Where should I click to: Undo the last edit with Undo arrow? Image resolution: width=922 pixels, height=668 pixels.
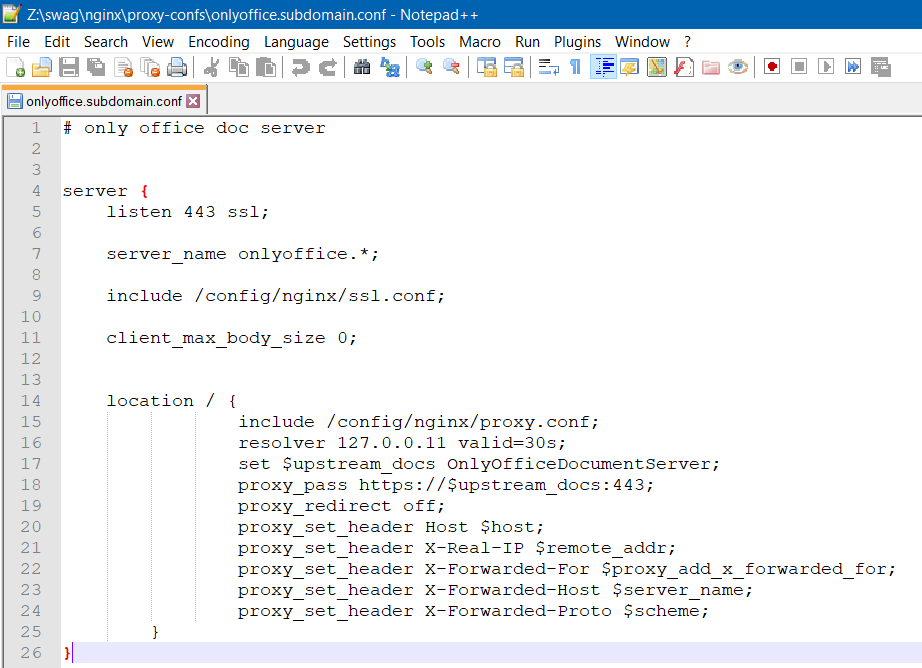pos(300,67)
